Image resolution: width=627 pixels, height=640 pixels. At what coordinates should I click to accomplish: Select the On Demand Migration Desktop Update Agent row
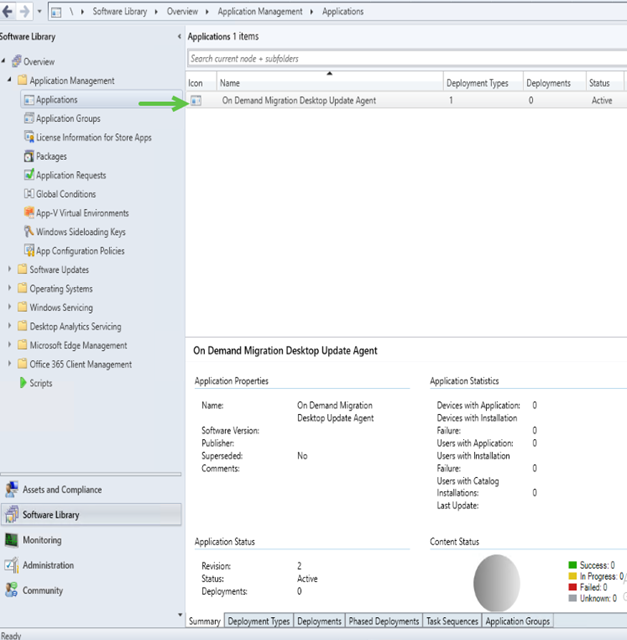tap(406, 100)
